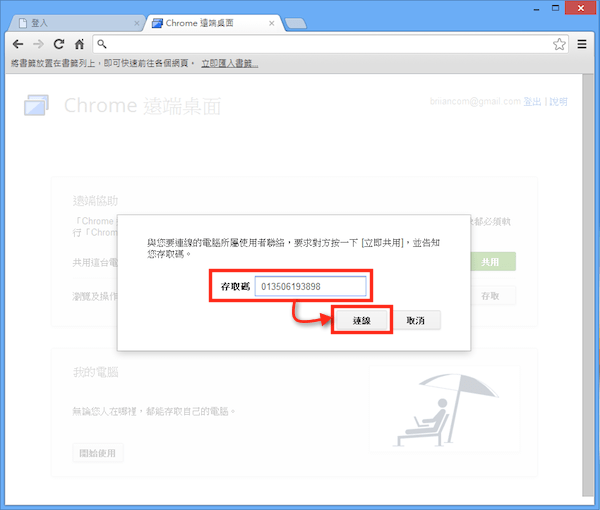
Task: Click the 登出 link
Action: point(533,102)
